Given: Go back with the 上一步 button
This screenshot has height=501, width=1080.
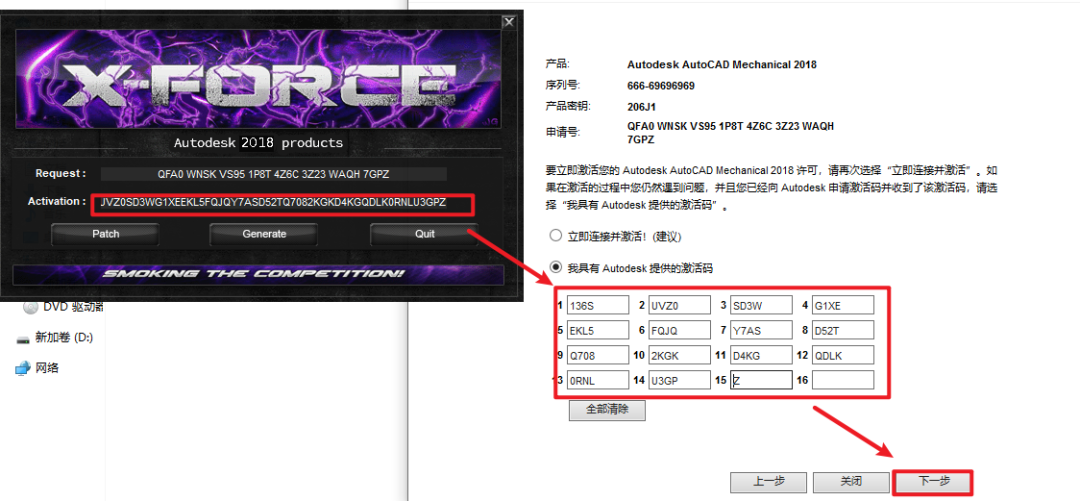Looking at the screenshot, I should (768, 482).
